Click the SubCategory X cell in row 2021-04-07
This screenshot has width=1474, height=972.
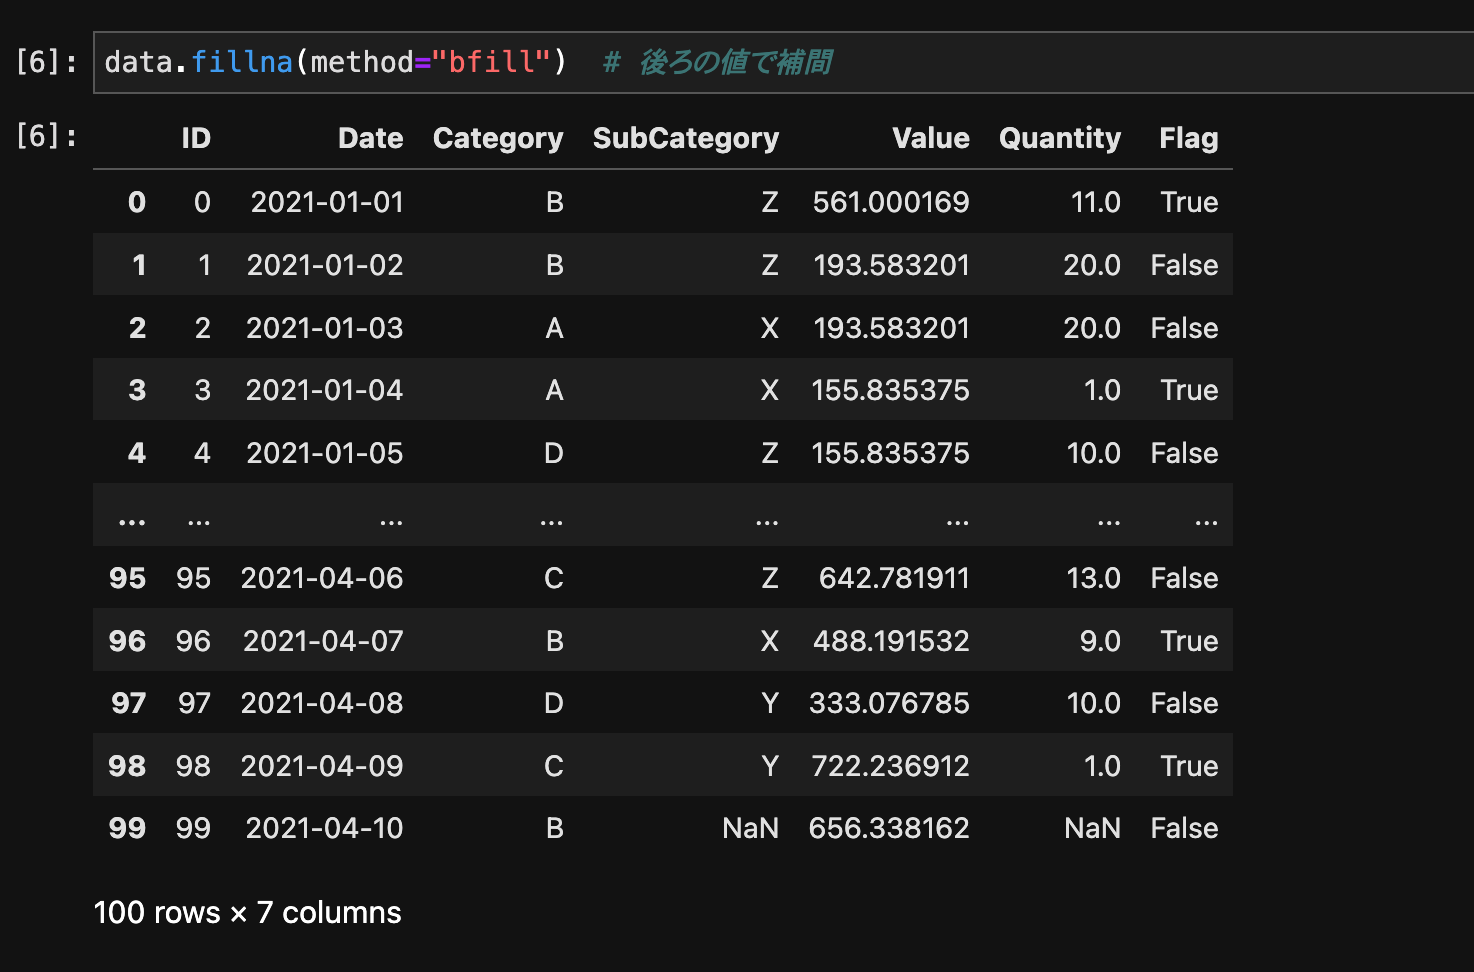click(x=770, y=641)
